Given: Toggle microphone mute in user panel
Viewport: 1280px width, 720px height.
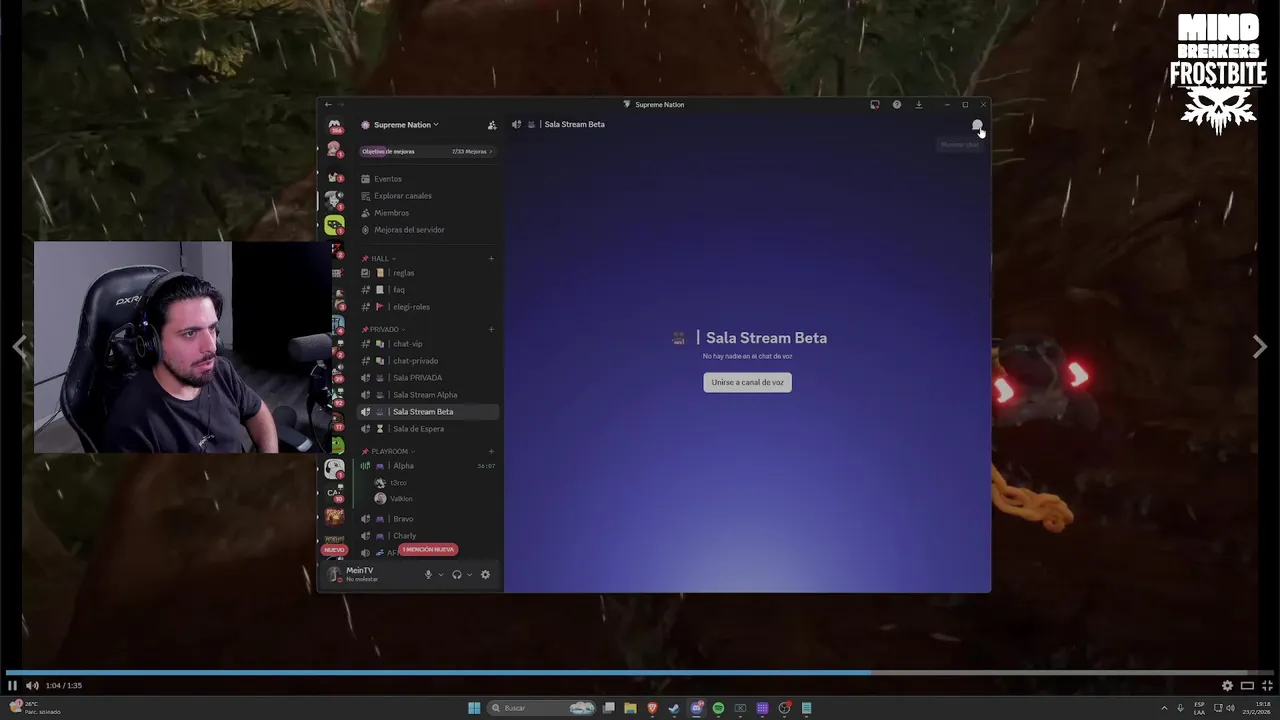Looking at the screenshot, I should 428,575.
